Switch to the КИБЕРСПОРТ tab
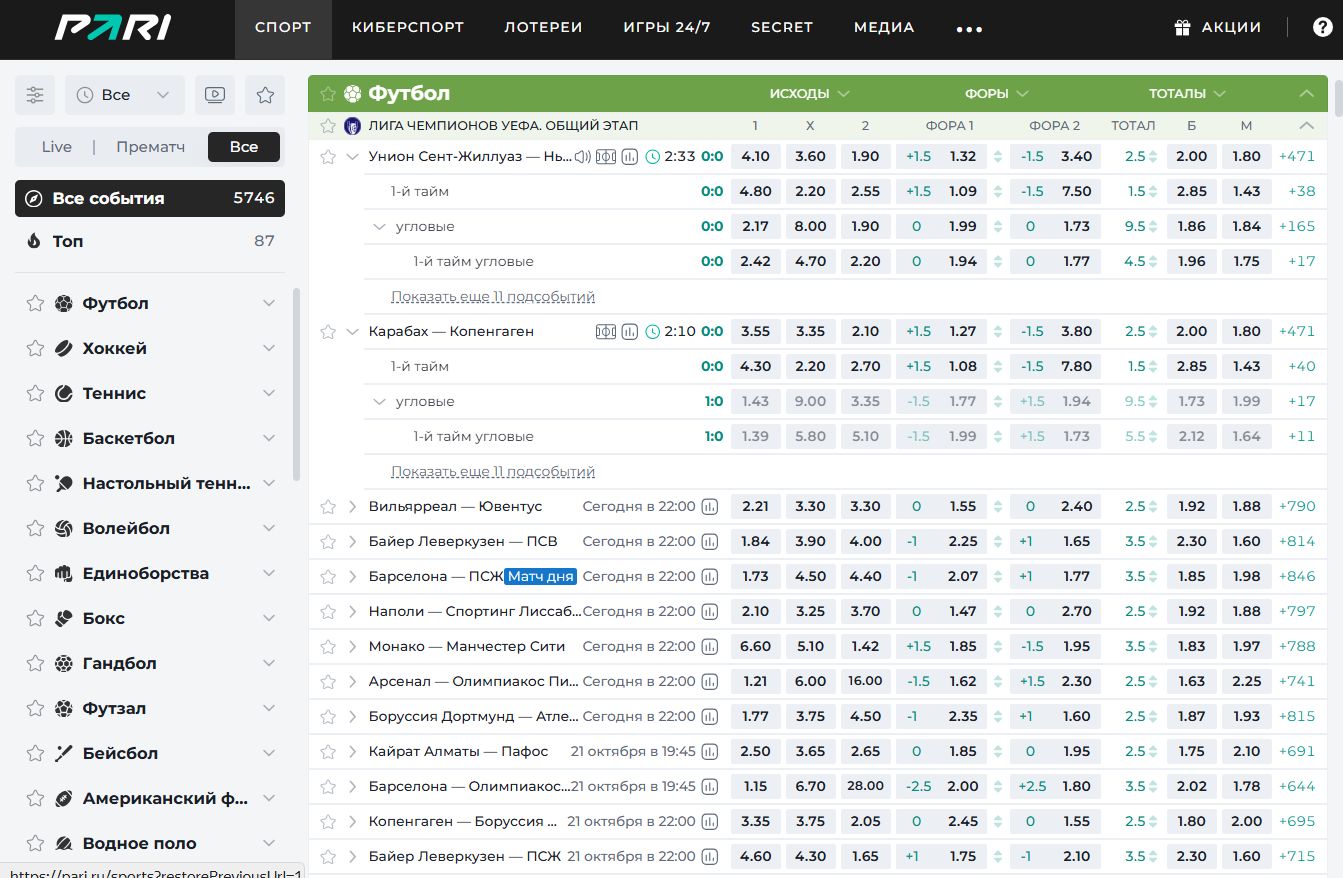 point(408,28)
